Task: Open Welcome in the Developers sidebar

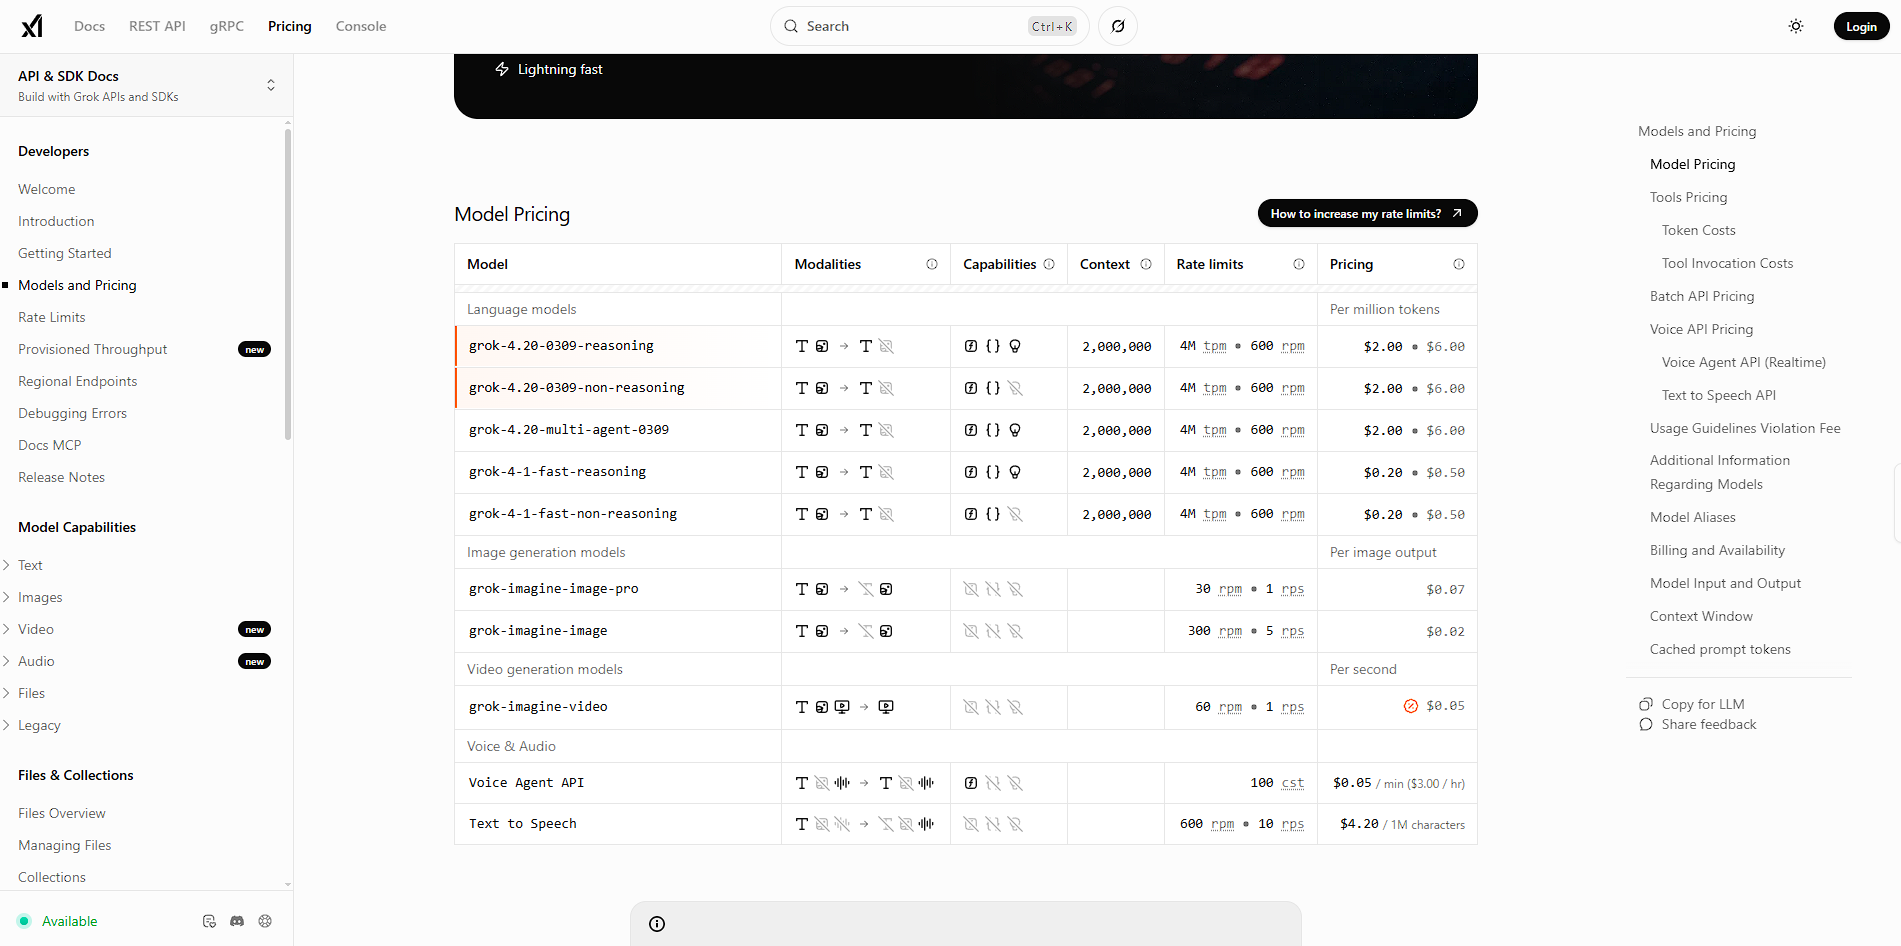Action: coord(47,189)
